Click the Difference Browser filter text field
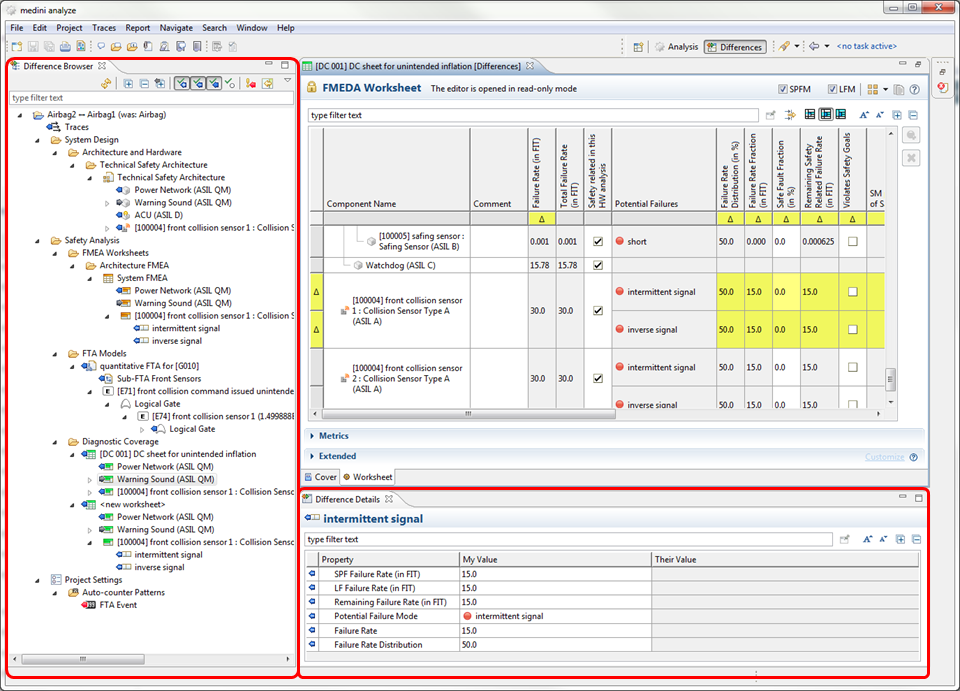The image size is (960, 691). click(x=150, y=98)
